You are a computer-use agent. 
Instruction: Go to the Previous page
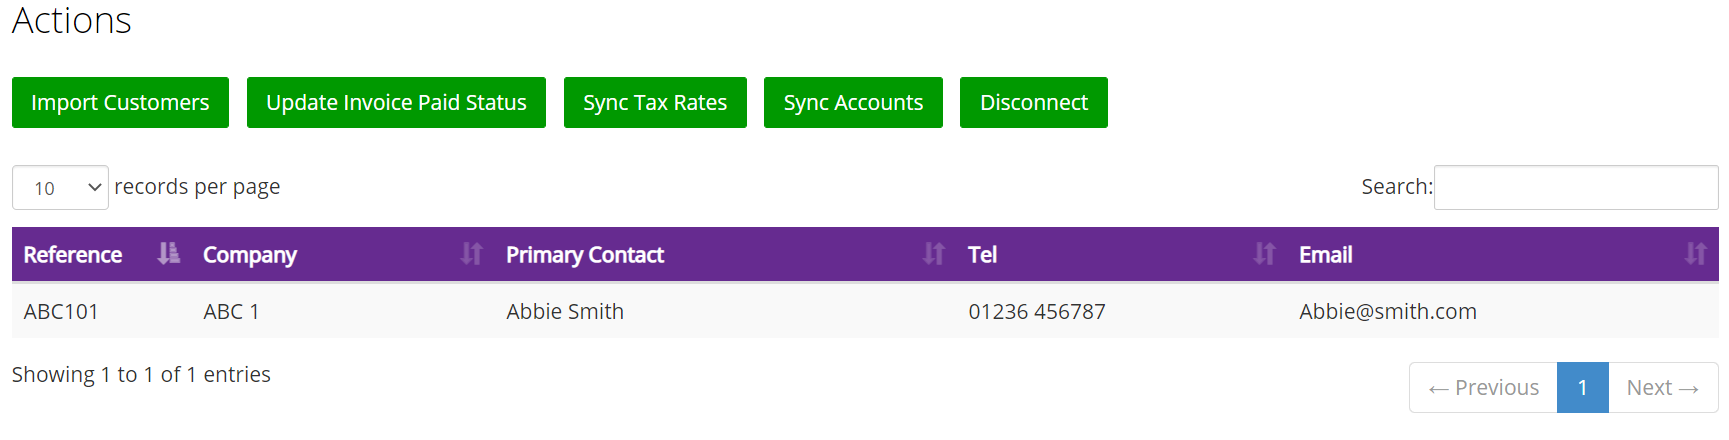tap(1483, 387)
